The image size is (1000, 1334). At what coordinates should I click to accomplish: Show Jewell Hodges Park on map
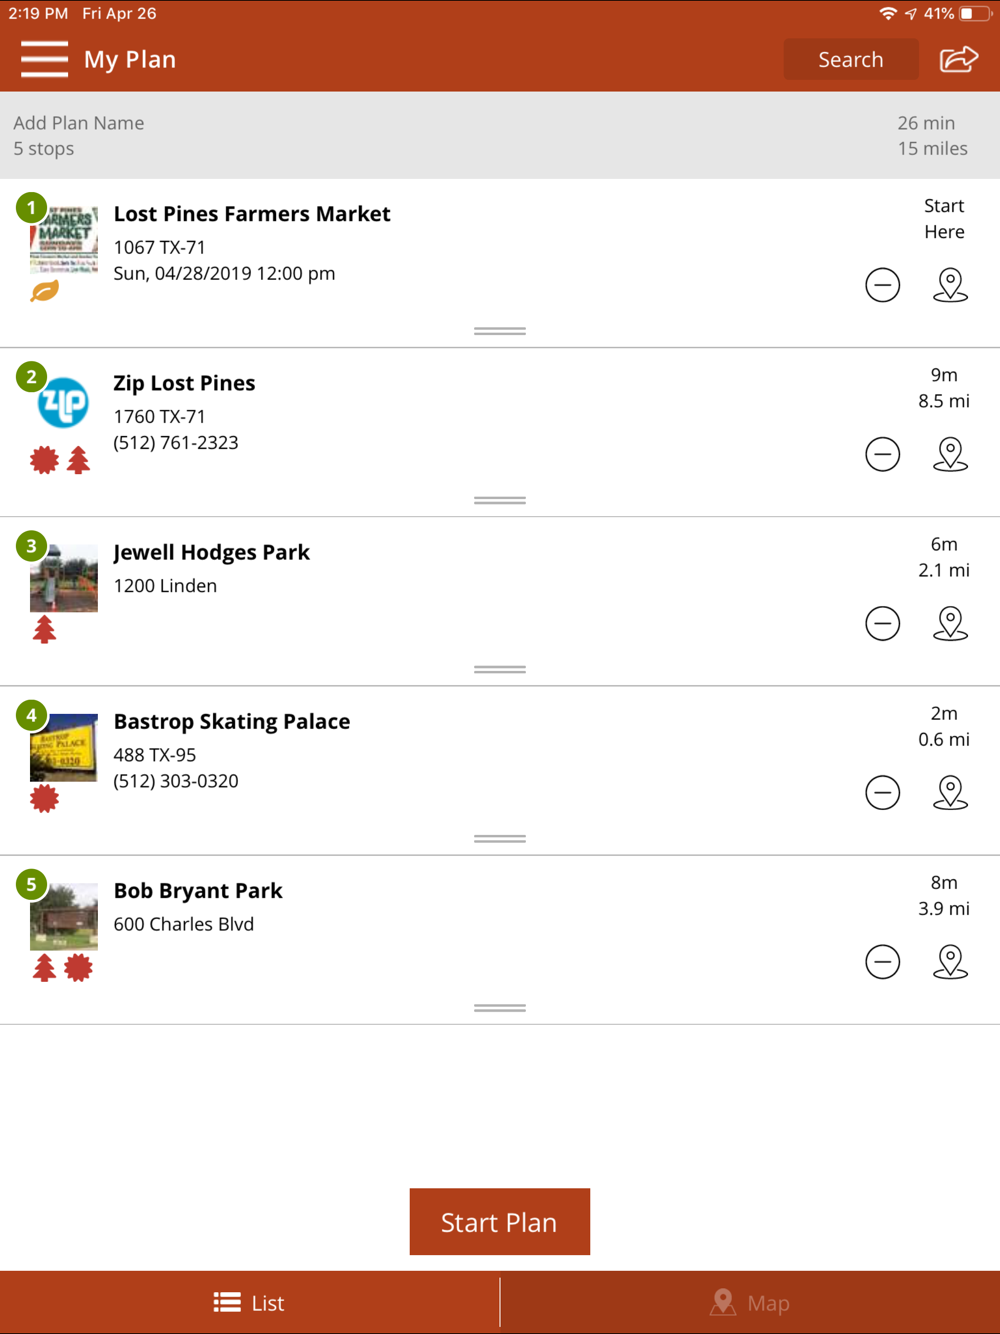tap(950, 623)
